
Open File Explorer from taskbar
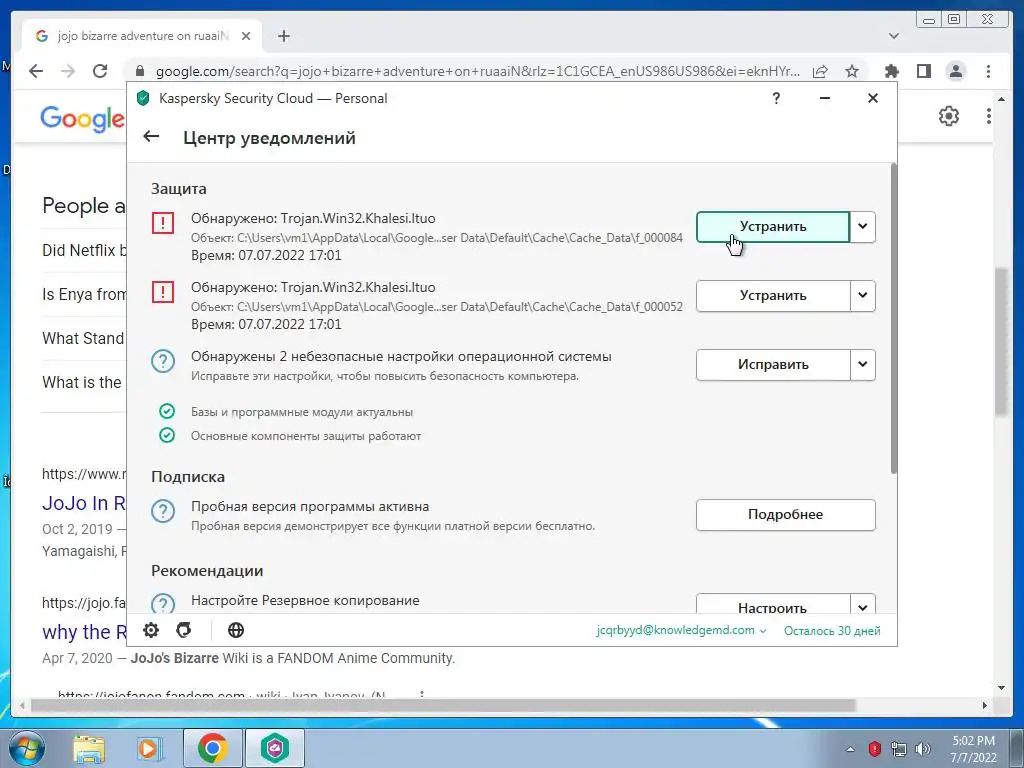pos(89,748)
